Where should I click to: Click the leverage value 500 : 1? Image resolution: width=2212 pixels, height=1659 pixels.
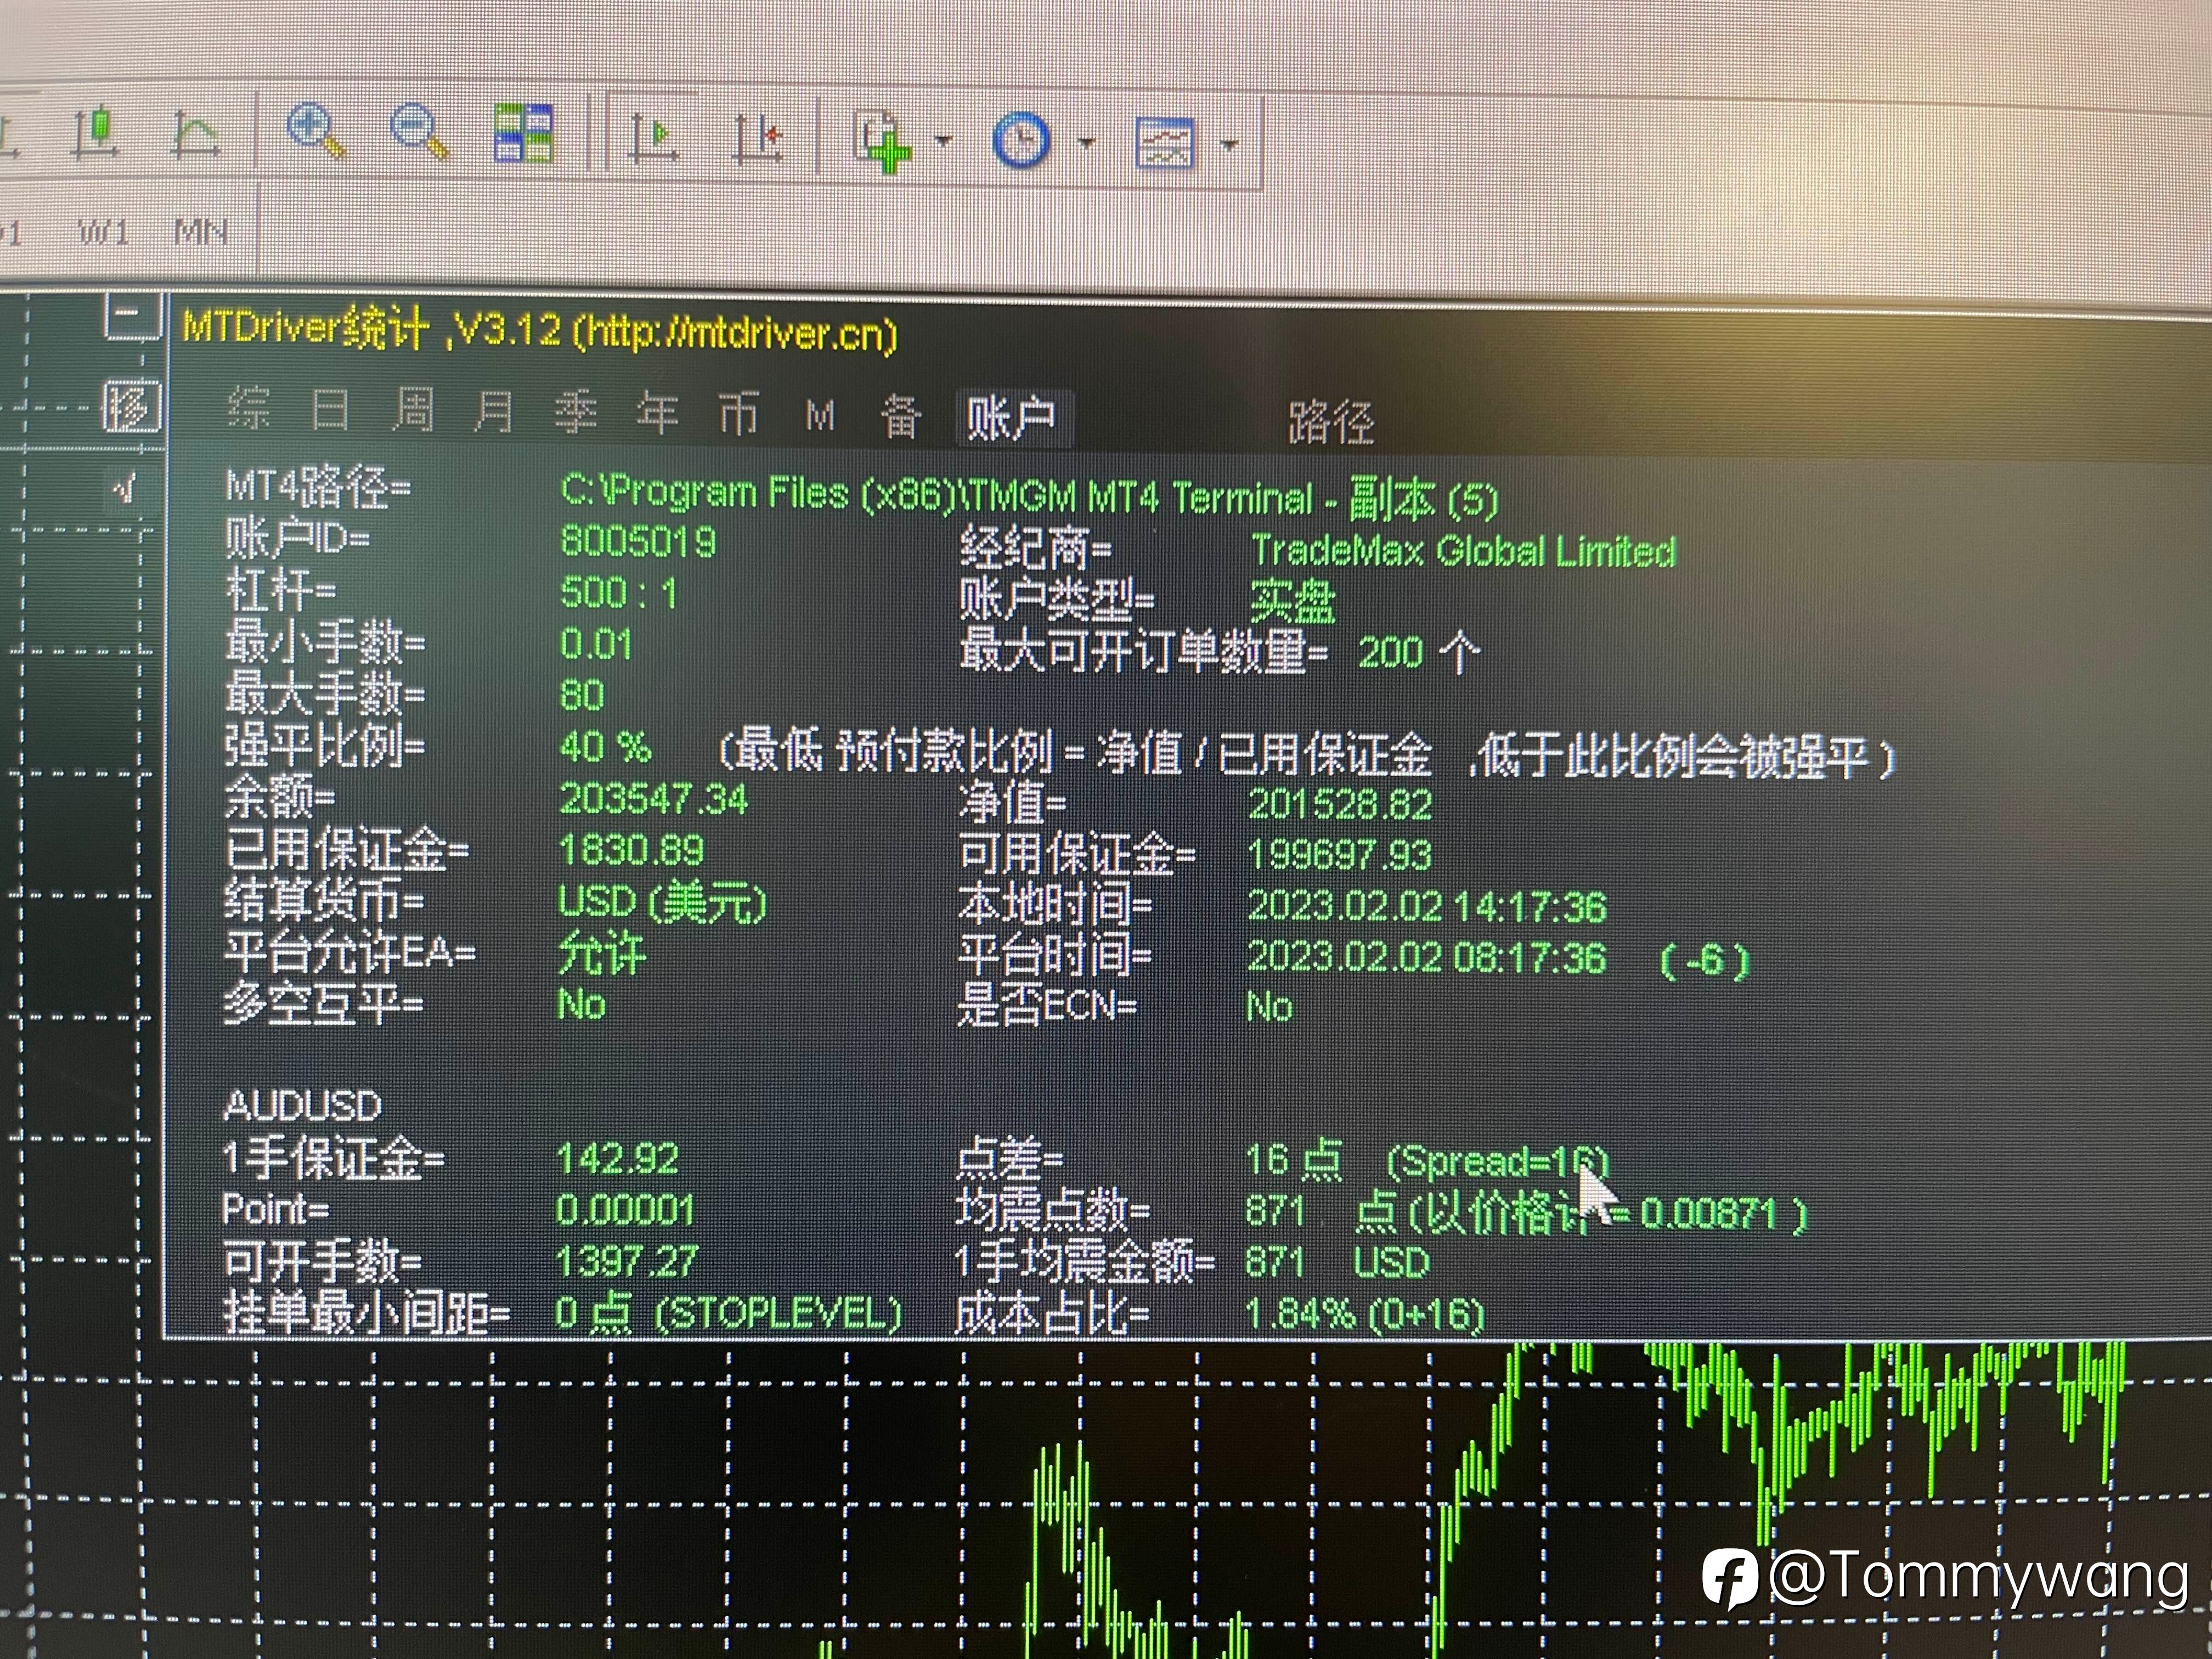619,593
